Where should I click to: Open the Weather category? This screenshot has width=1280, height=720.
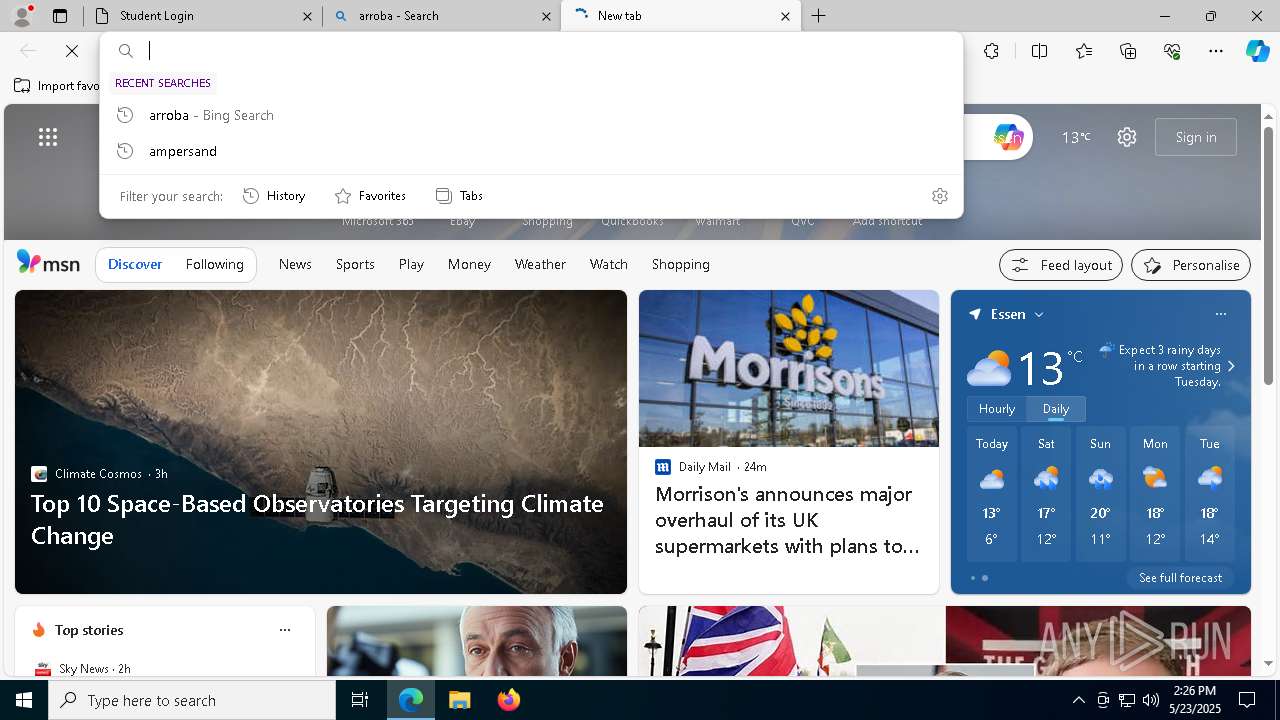[540, 264]
